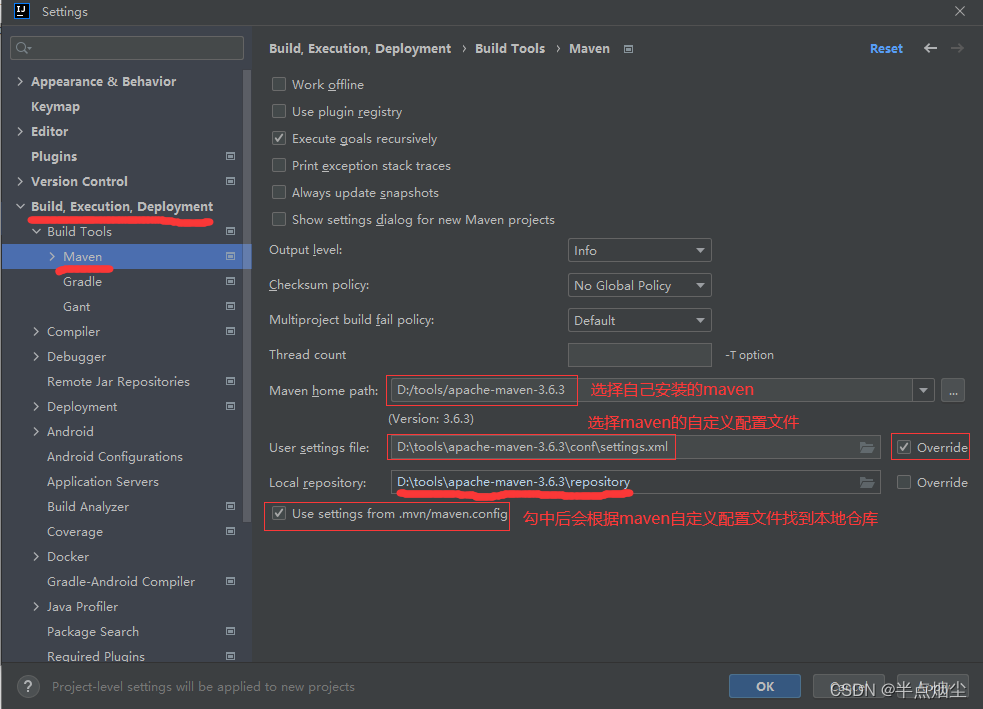Screen dimensions: 983x709
Task: Expand the Maven subtree
Action: [52, 256]
